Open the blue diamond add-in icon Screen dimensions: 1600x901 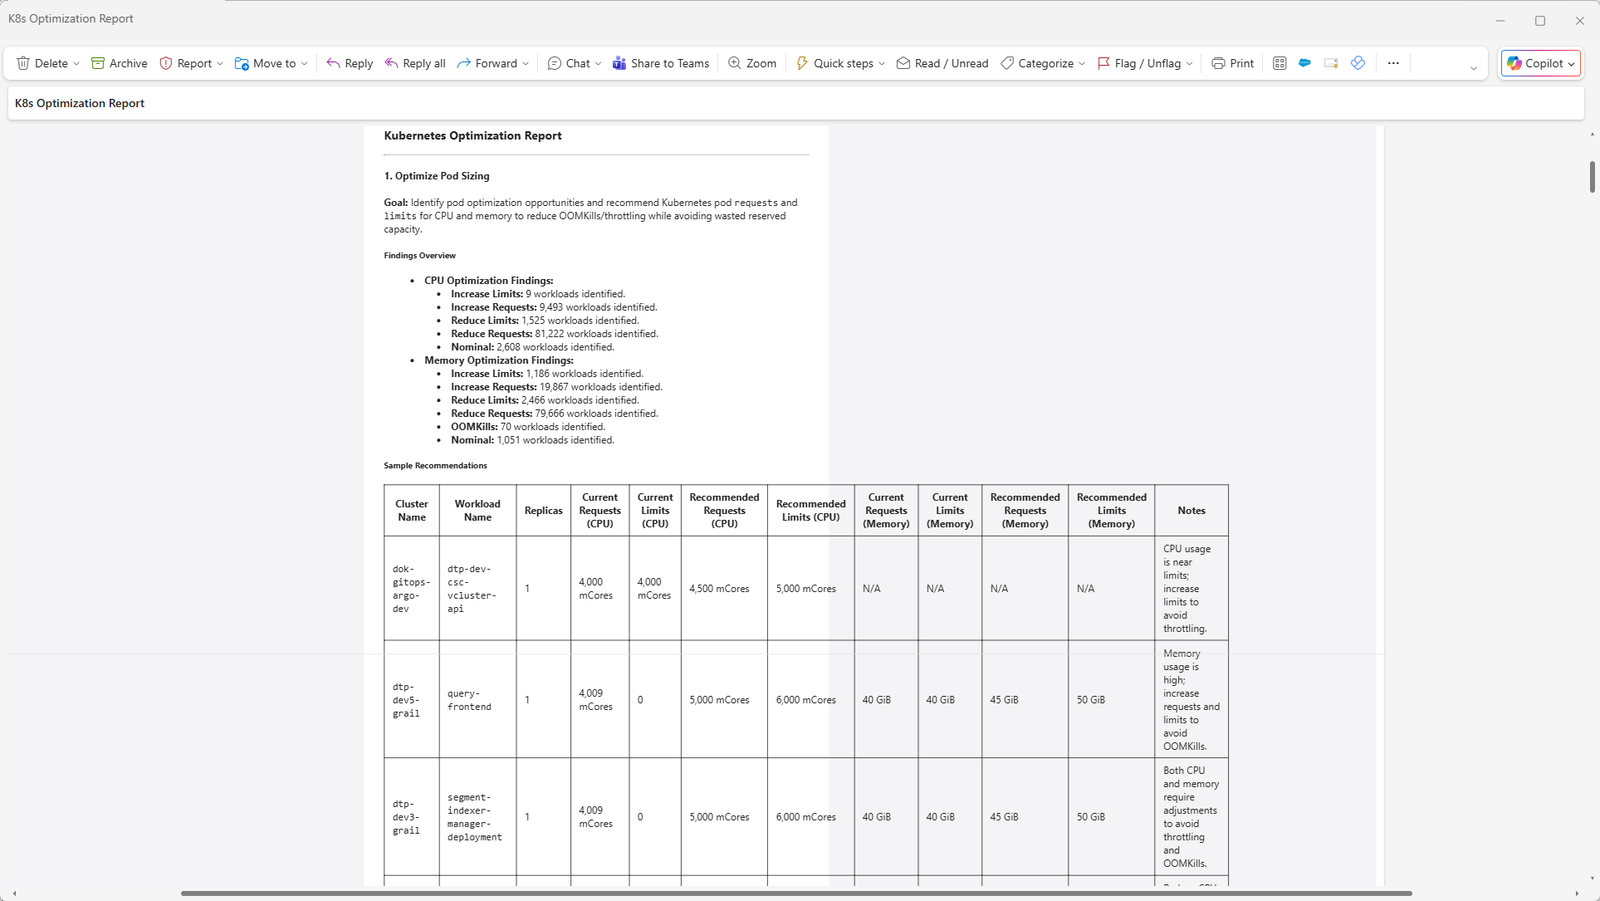point(1358,63)
